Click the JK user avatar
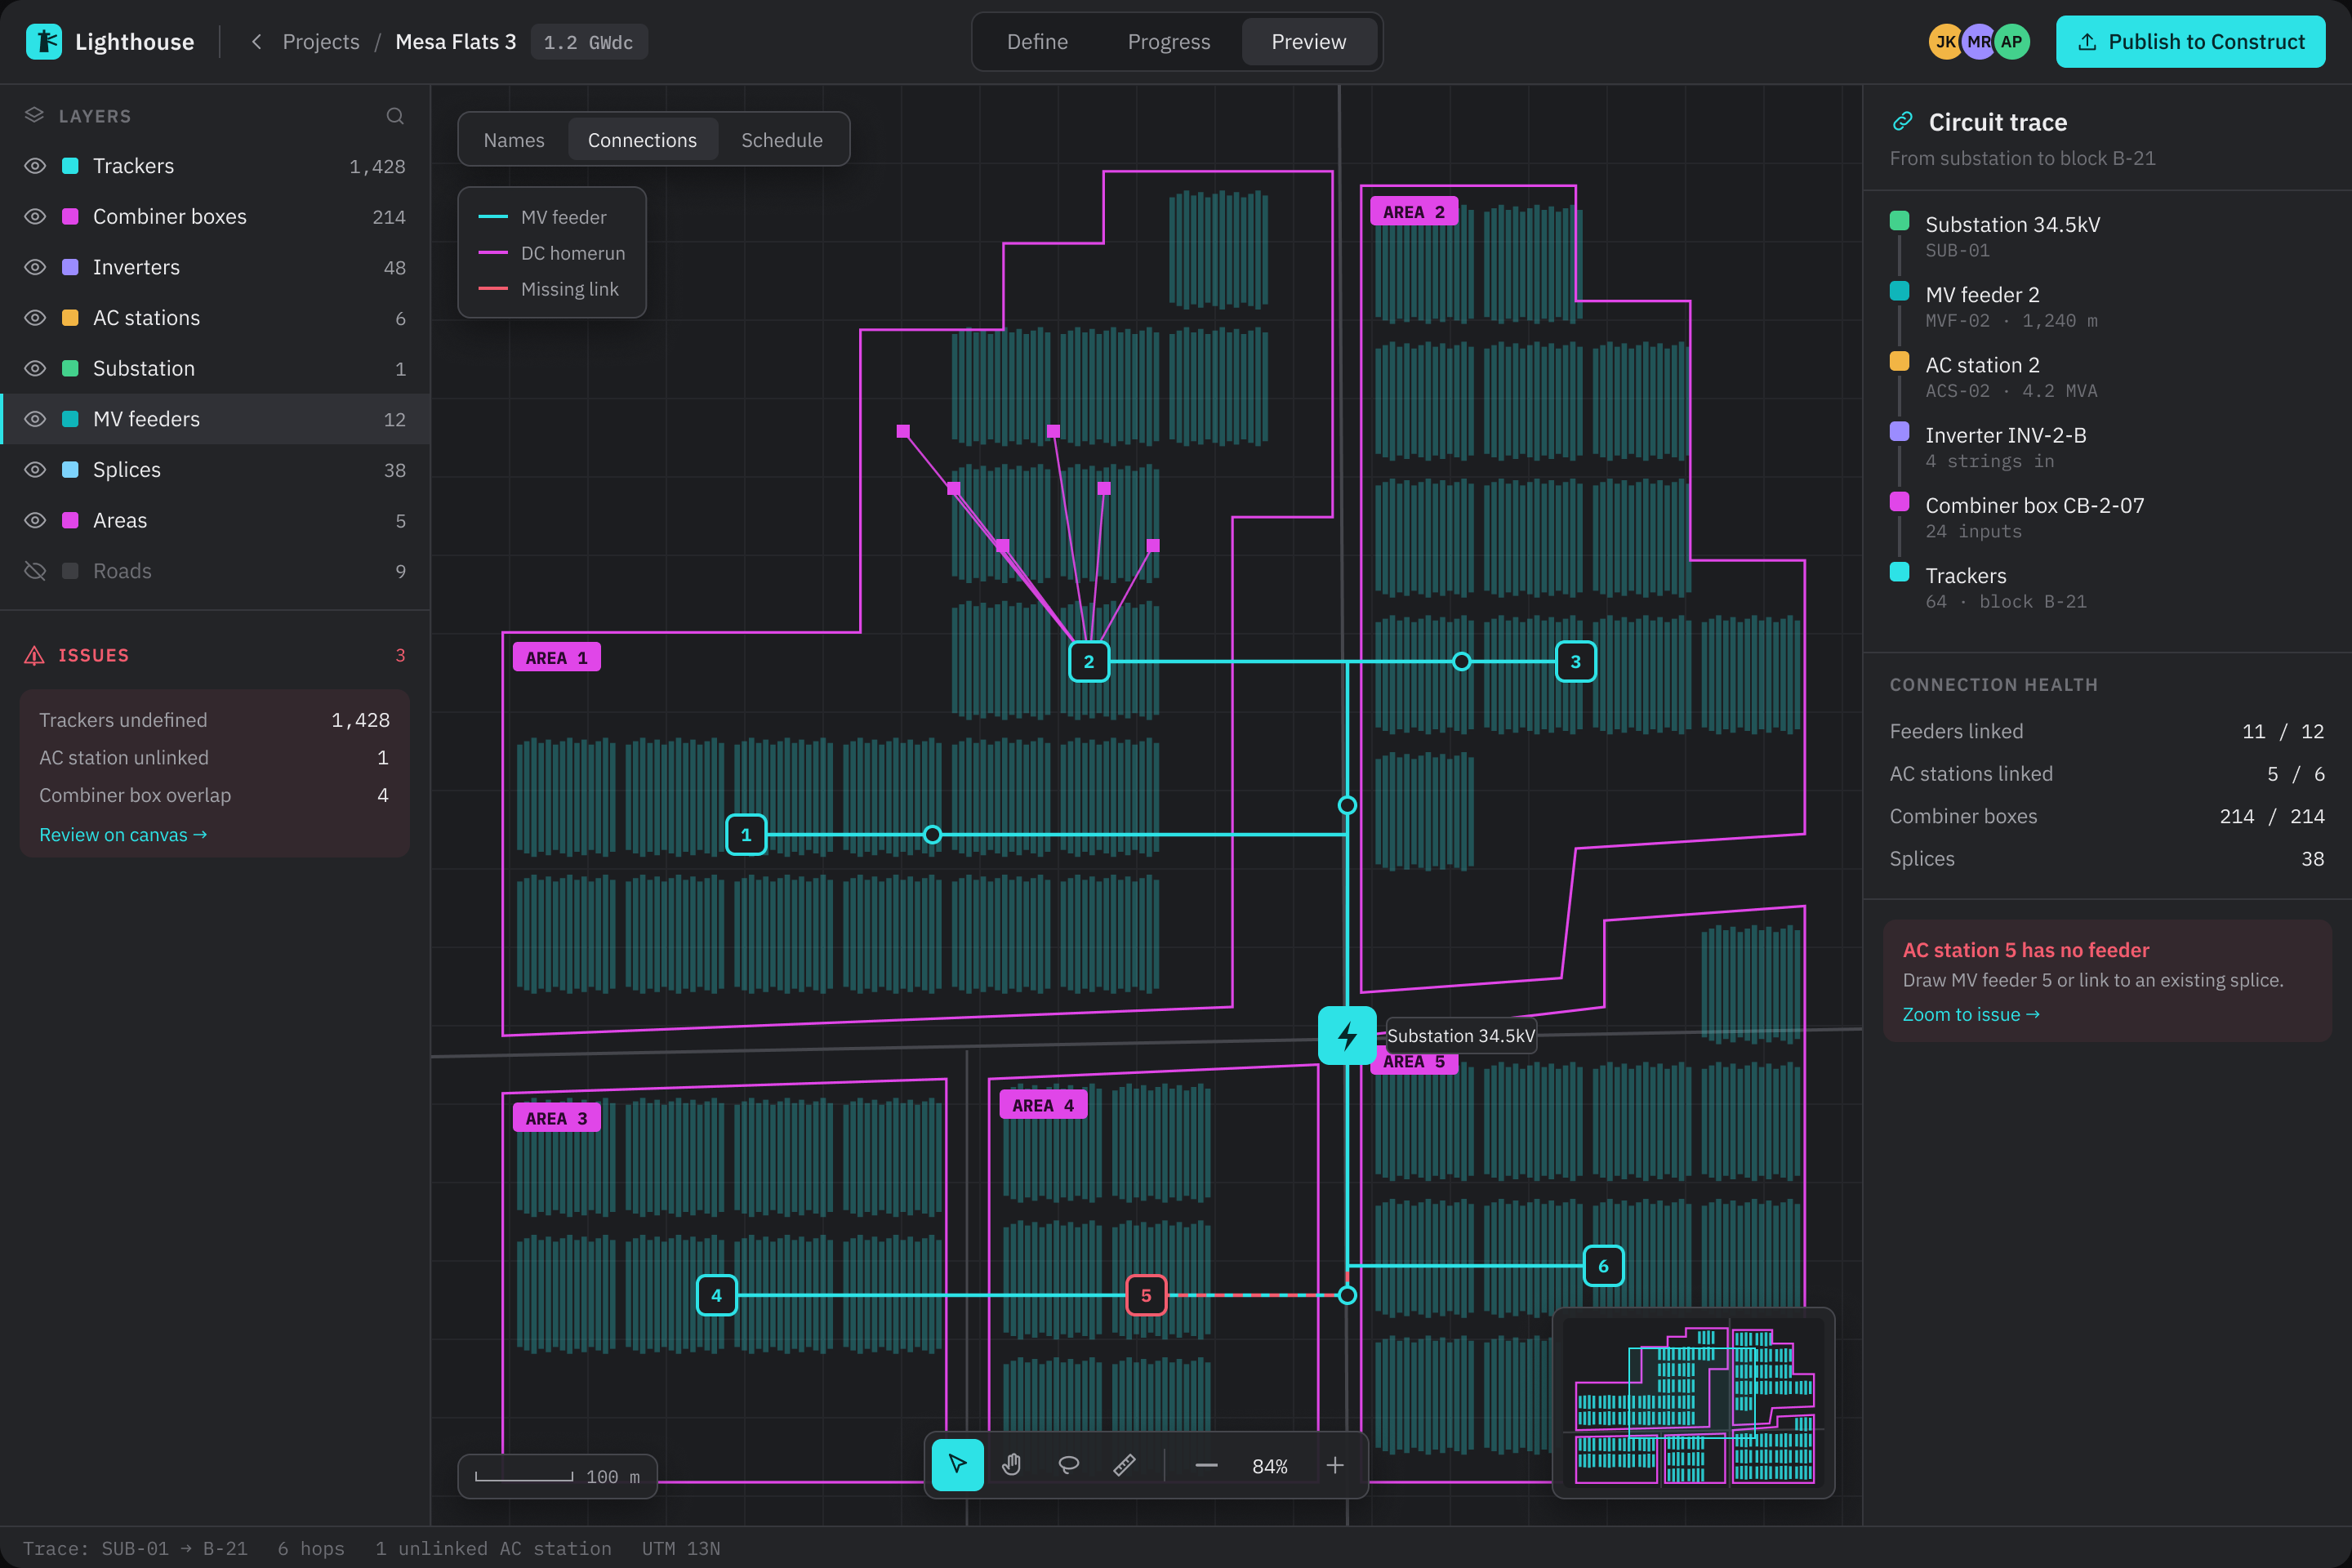2352x1568 pixels. pyautogui.click(x=1945, y=42)
